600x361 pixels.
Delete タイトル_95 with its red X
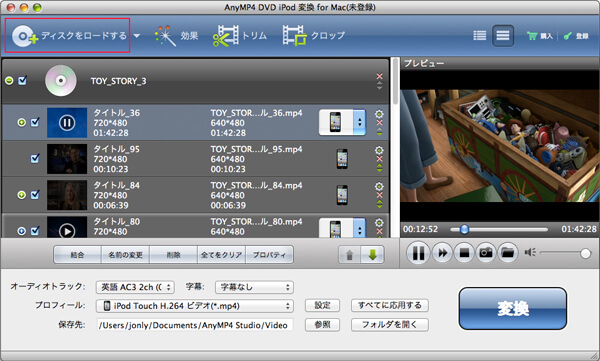coord(379,159)
